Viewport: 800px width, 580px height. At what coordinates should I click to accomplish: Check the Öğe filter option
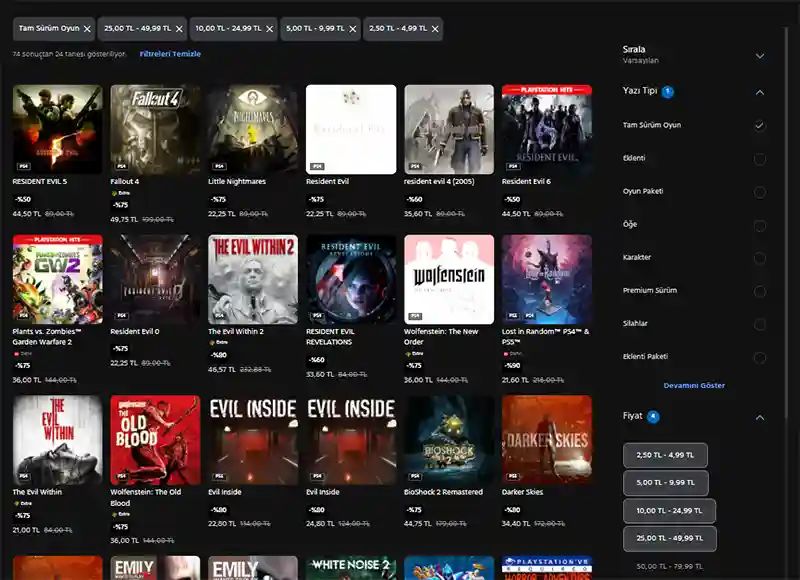759,225
